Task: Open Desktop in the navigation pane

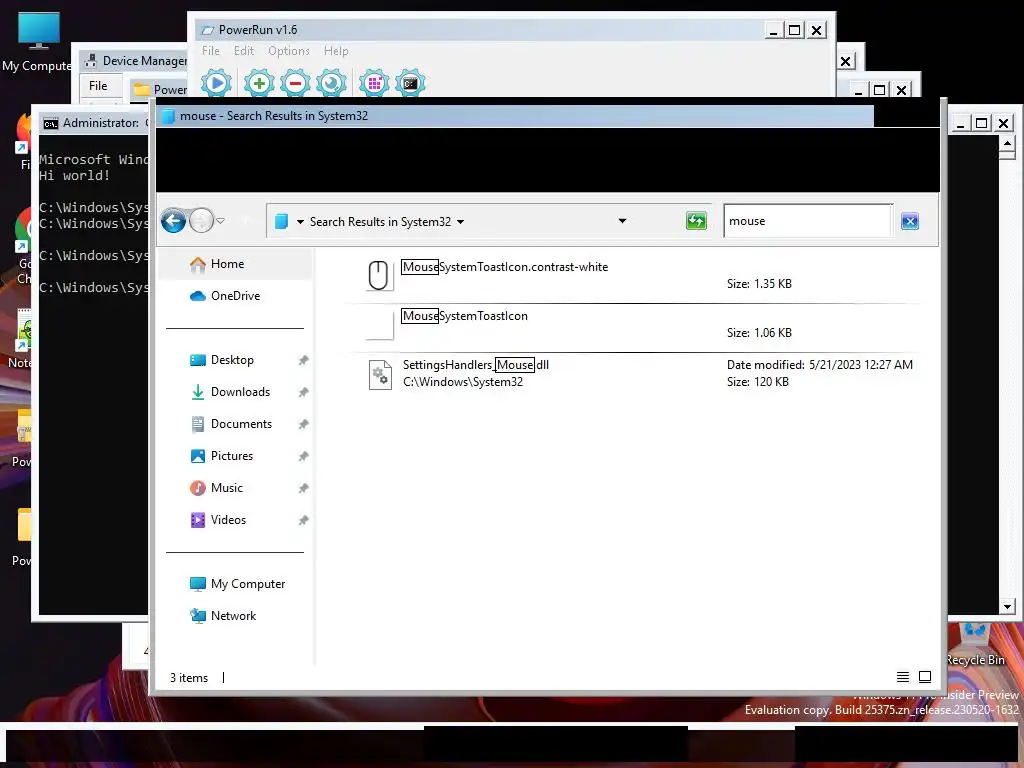Action: coord(235,360)
